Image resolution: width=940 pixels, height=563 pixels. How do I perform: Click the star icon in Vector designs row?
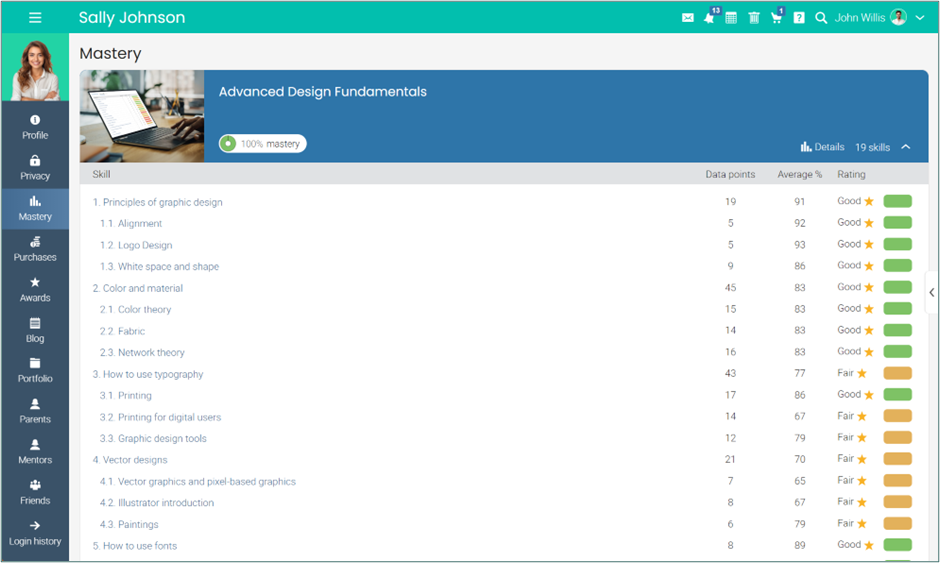[862, 459]
